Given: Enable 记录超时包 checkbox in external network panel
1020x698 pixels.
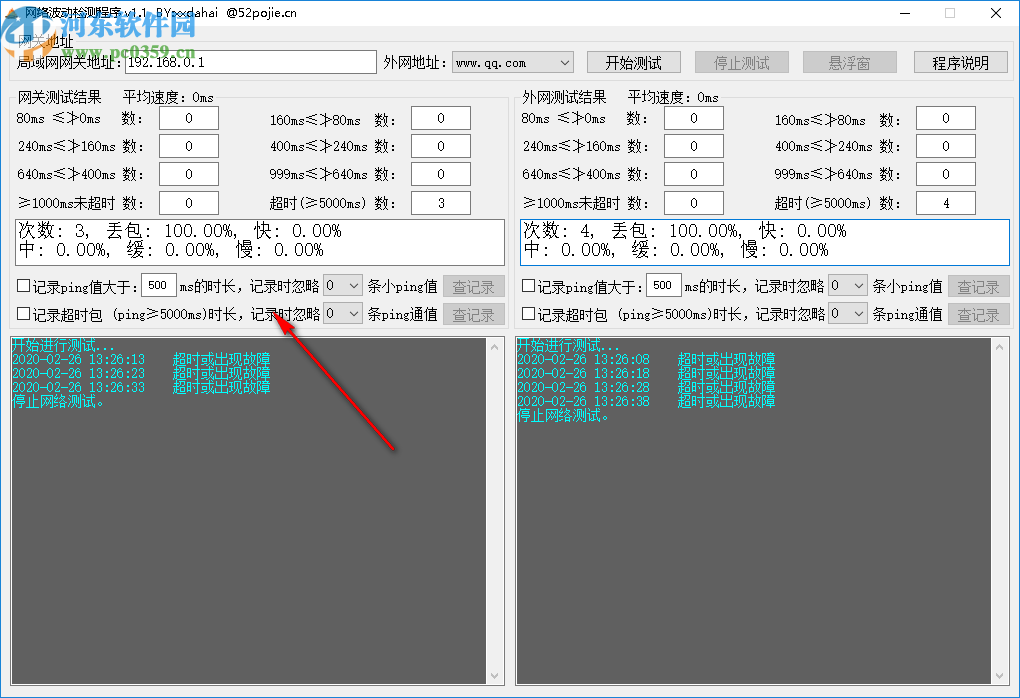Looking at the screenshot, I should click(x=528, y=314).
